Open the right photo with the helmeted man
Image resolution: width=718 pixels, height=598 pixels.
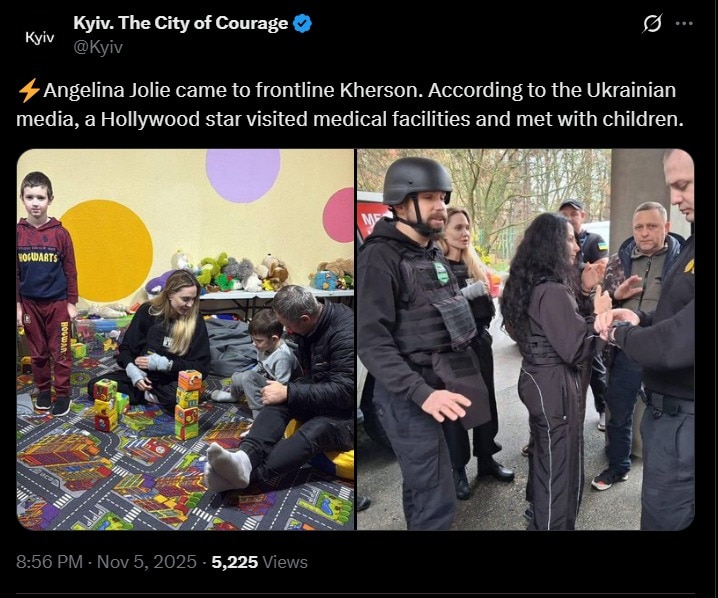coord(525,339)
